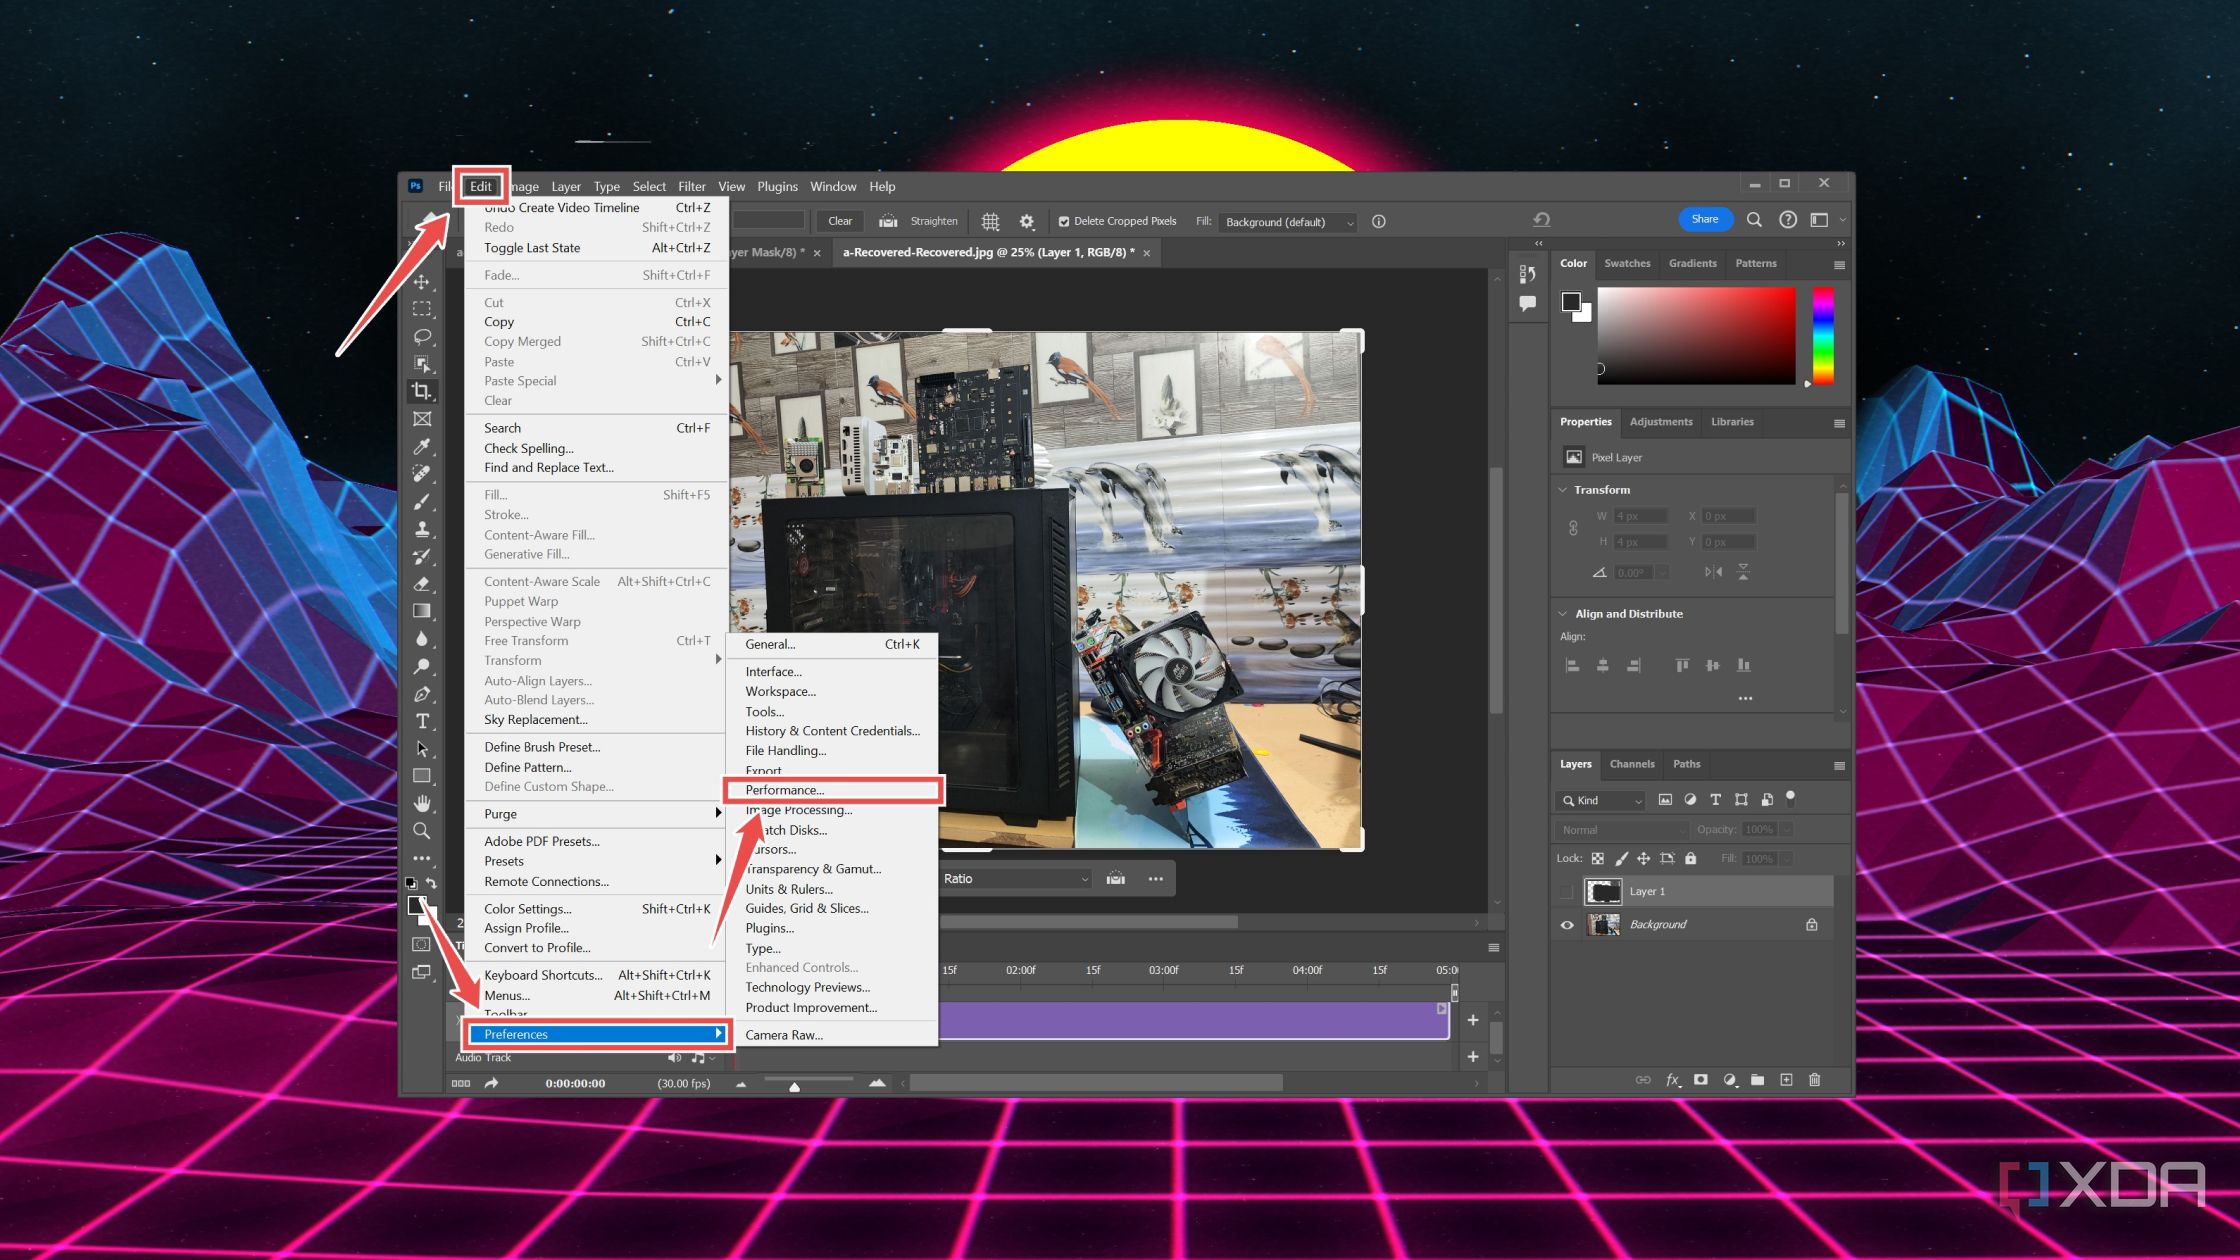Show Layer 1 via visibility box
The height and width of the screenshot is (1260, 2240).
click(x=1567, y=891)
